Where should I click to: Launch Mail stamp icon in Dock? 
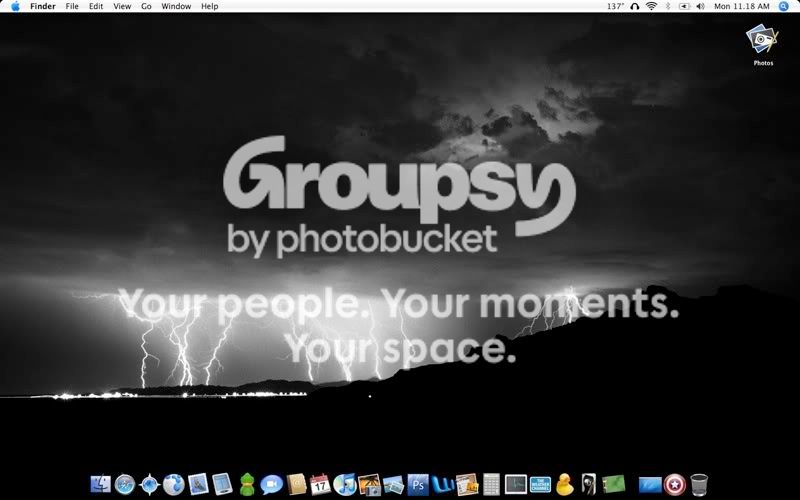(198, 484)
